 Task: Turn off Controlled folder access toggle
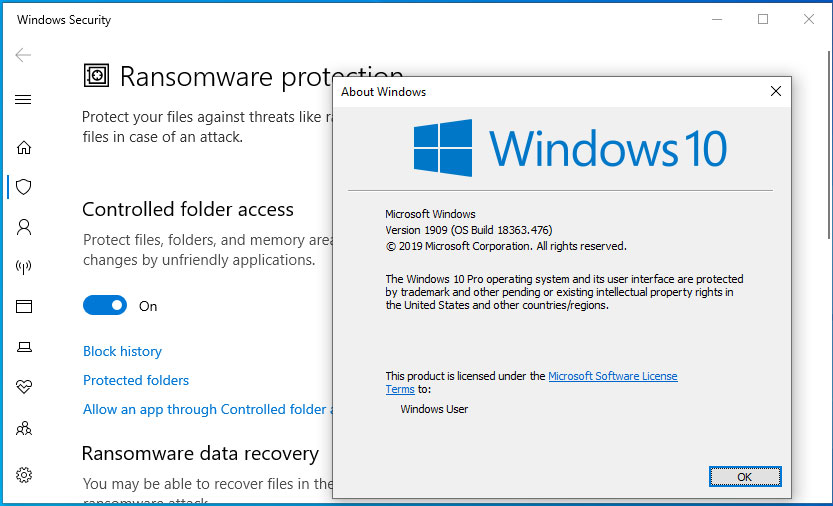(x=105, y=306)
